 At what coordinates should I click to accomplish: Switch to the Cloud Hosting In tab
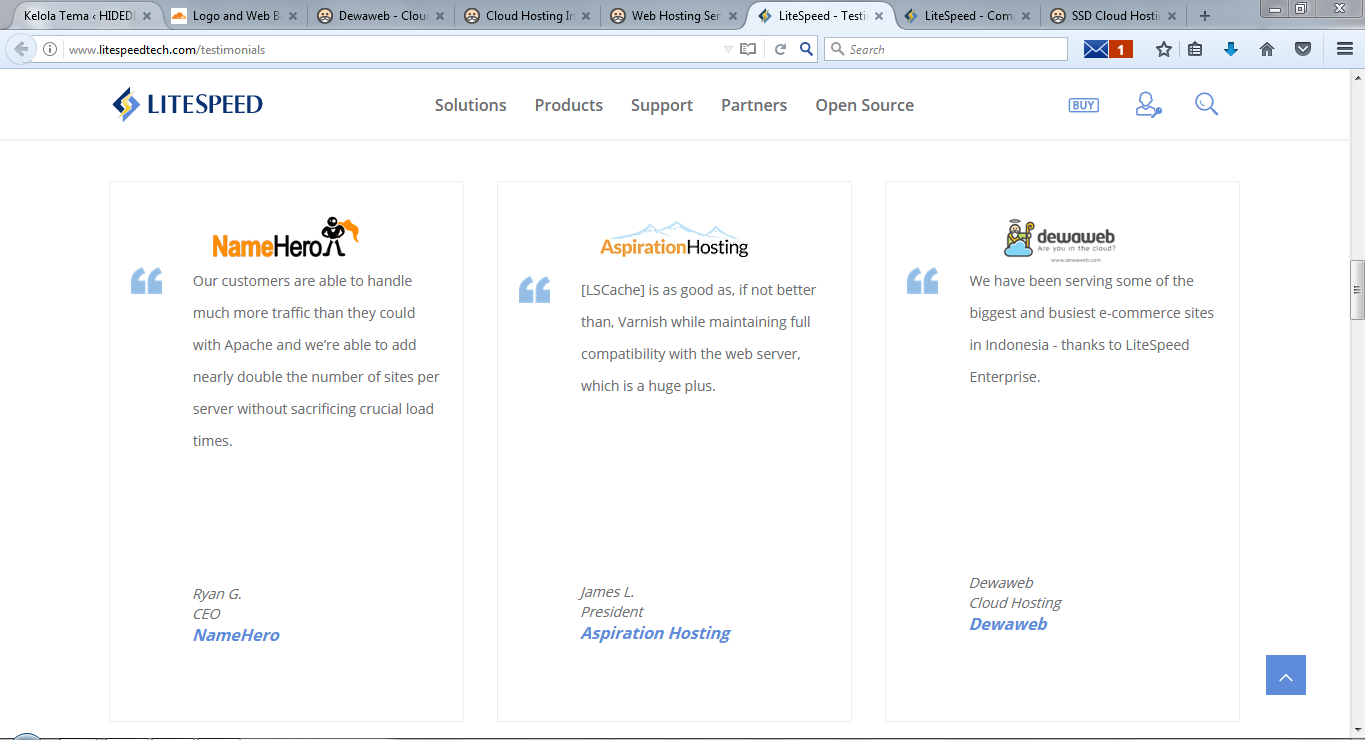(x=526, y=16)
